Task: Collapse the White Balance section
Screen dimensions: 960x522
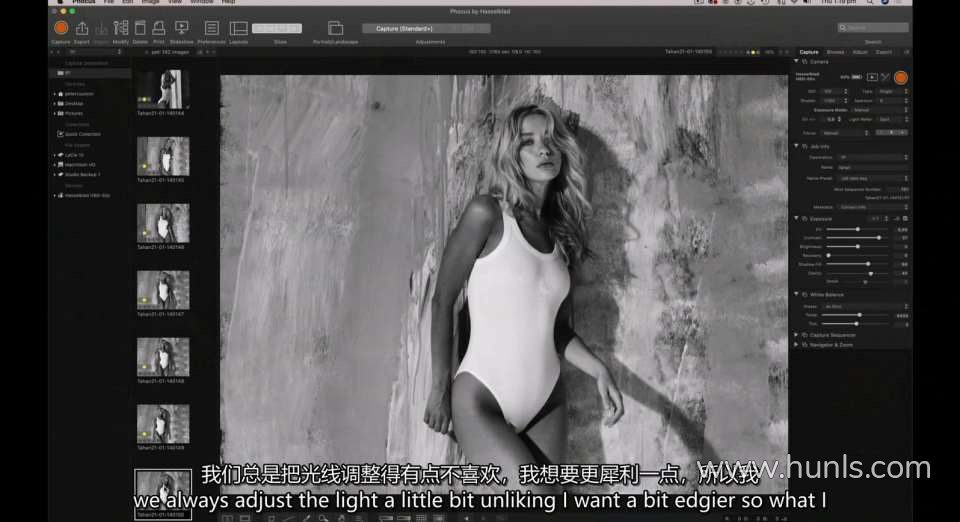Action: tap(797, 294)
